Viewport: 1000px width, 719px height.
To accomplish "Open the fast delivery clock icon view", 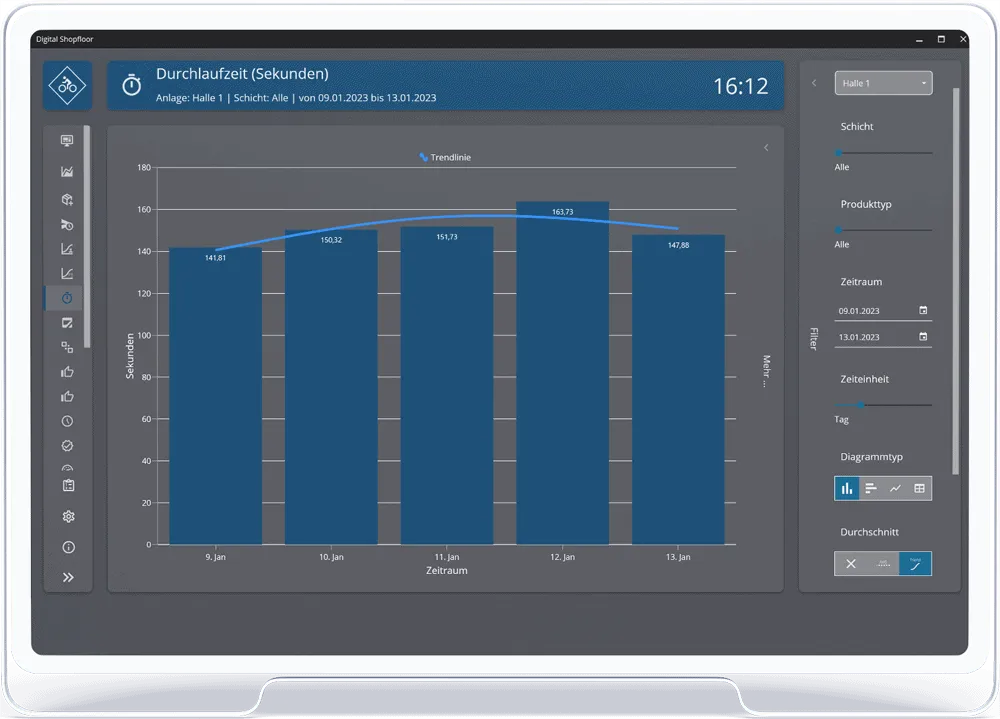I will pos(67,225).
